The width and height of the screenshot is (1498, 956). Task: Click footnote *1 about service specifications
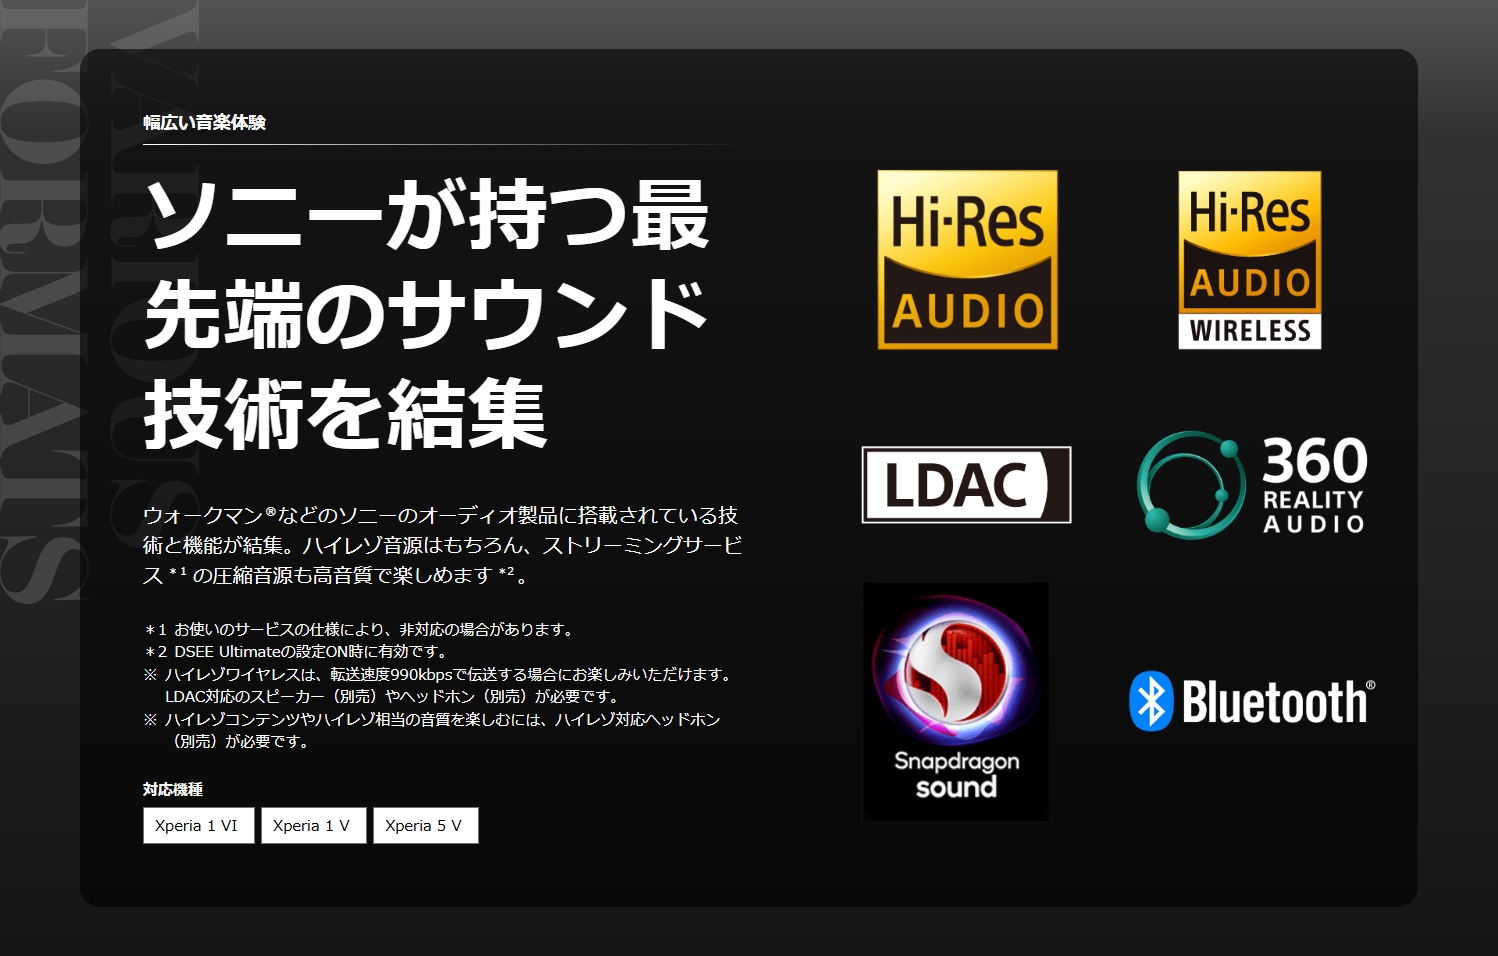360,630
